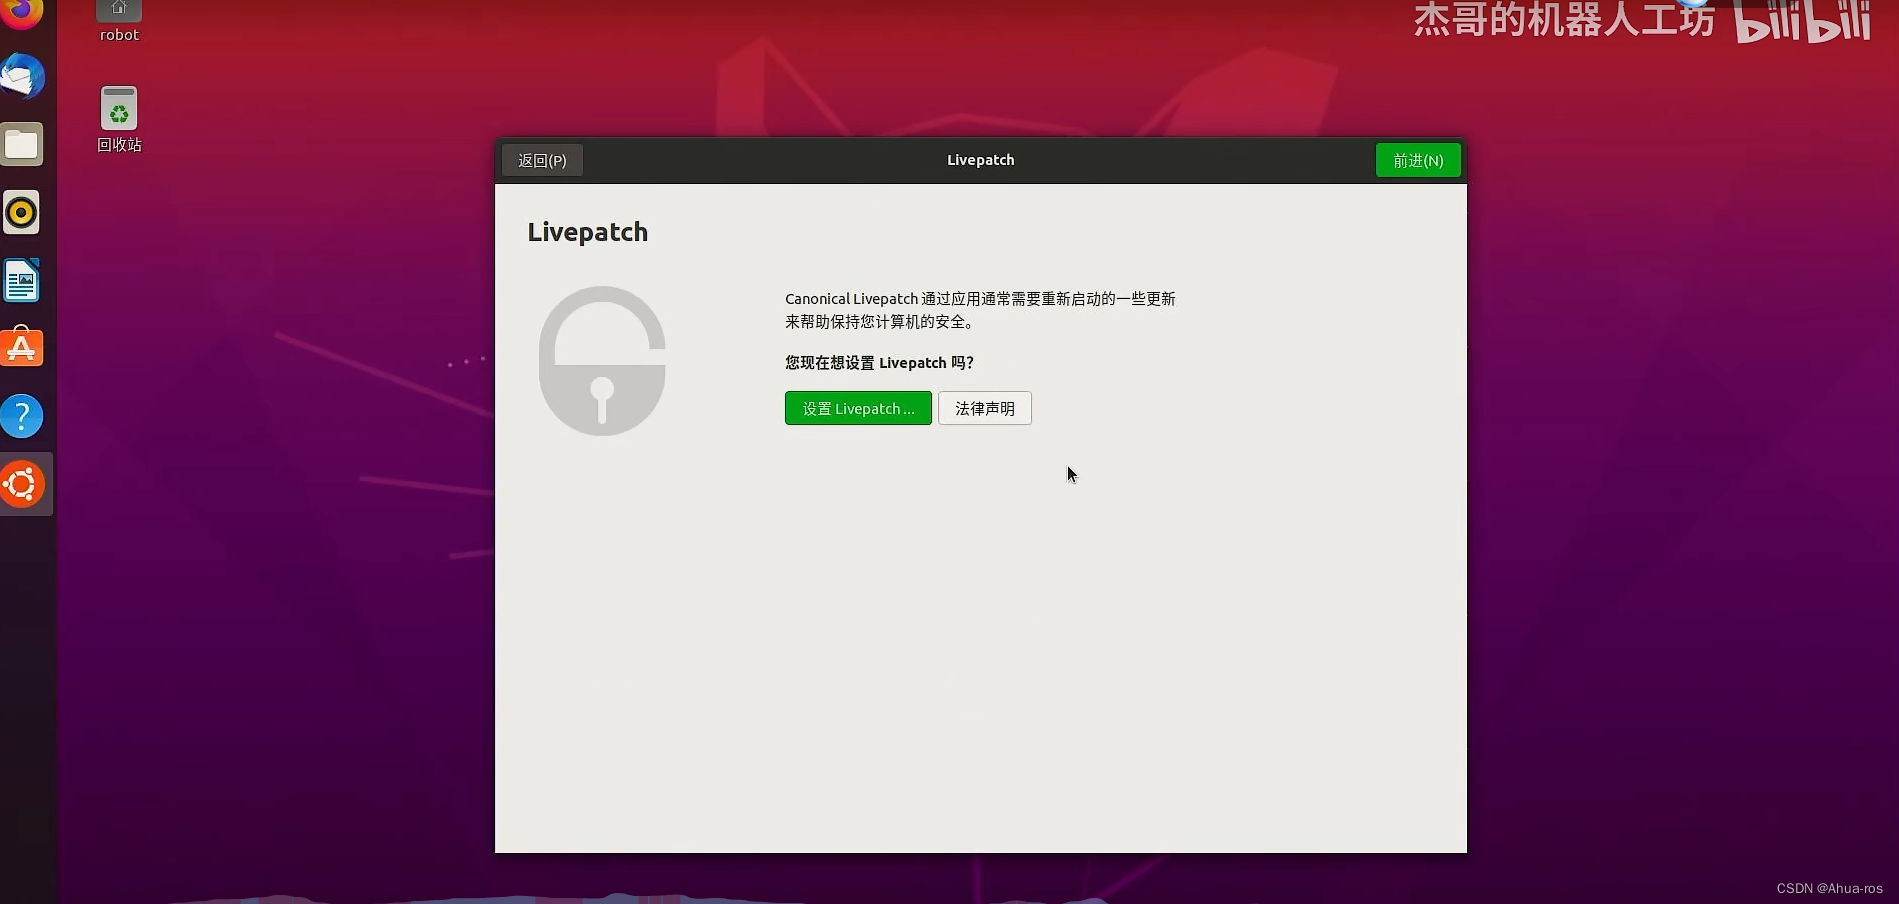Screen dimensions: 1899x904
Task: Open the 回收站 trash desktop icon
Action: coord(119,119)
